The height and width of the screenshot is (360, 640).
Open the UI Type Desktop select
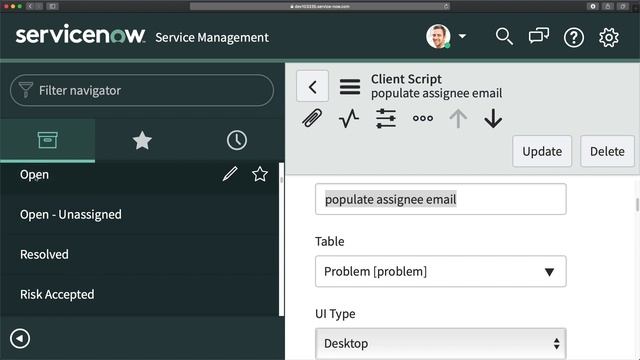point(440,344)
